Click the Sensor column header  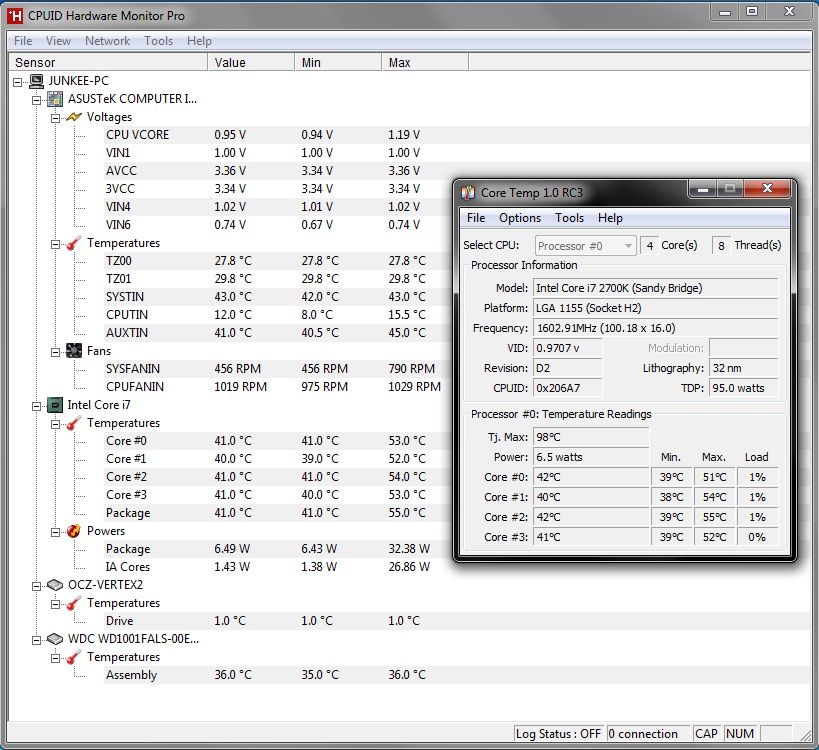pyautogui.click(x=109, y=63)
